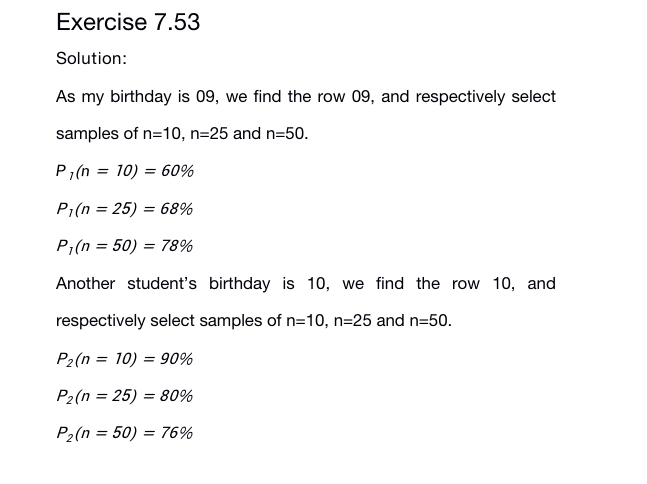Click the 80% result value

[177, 396]
